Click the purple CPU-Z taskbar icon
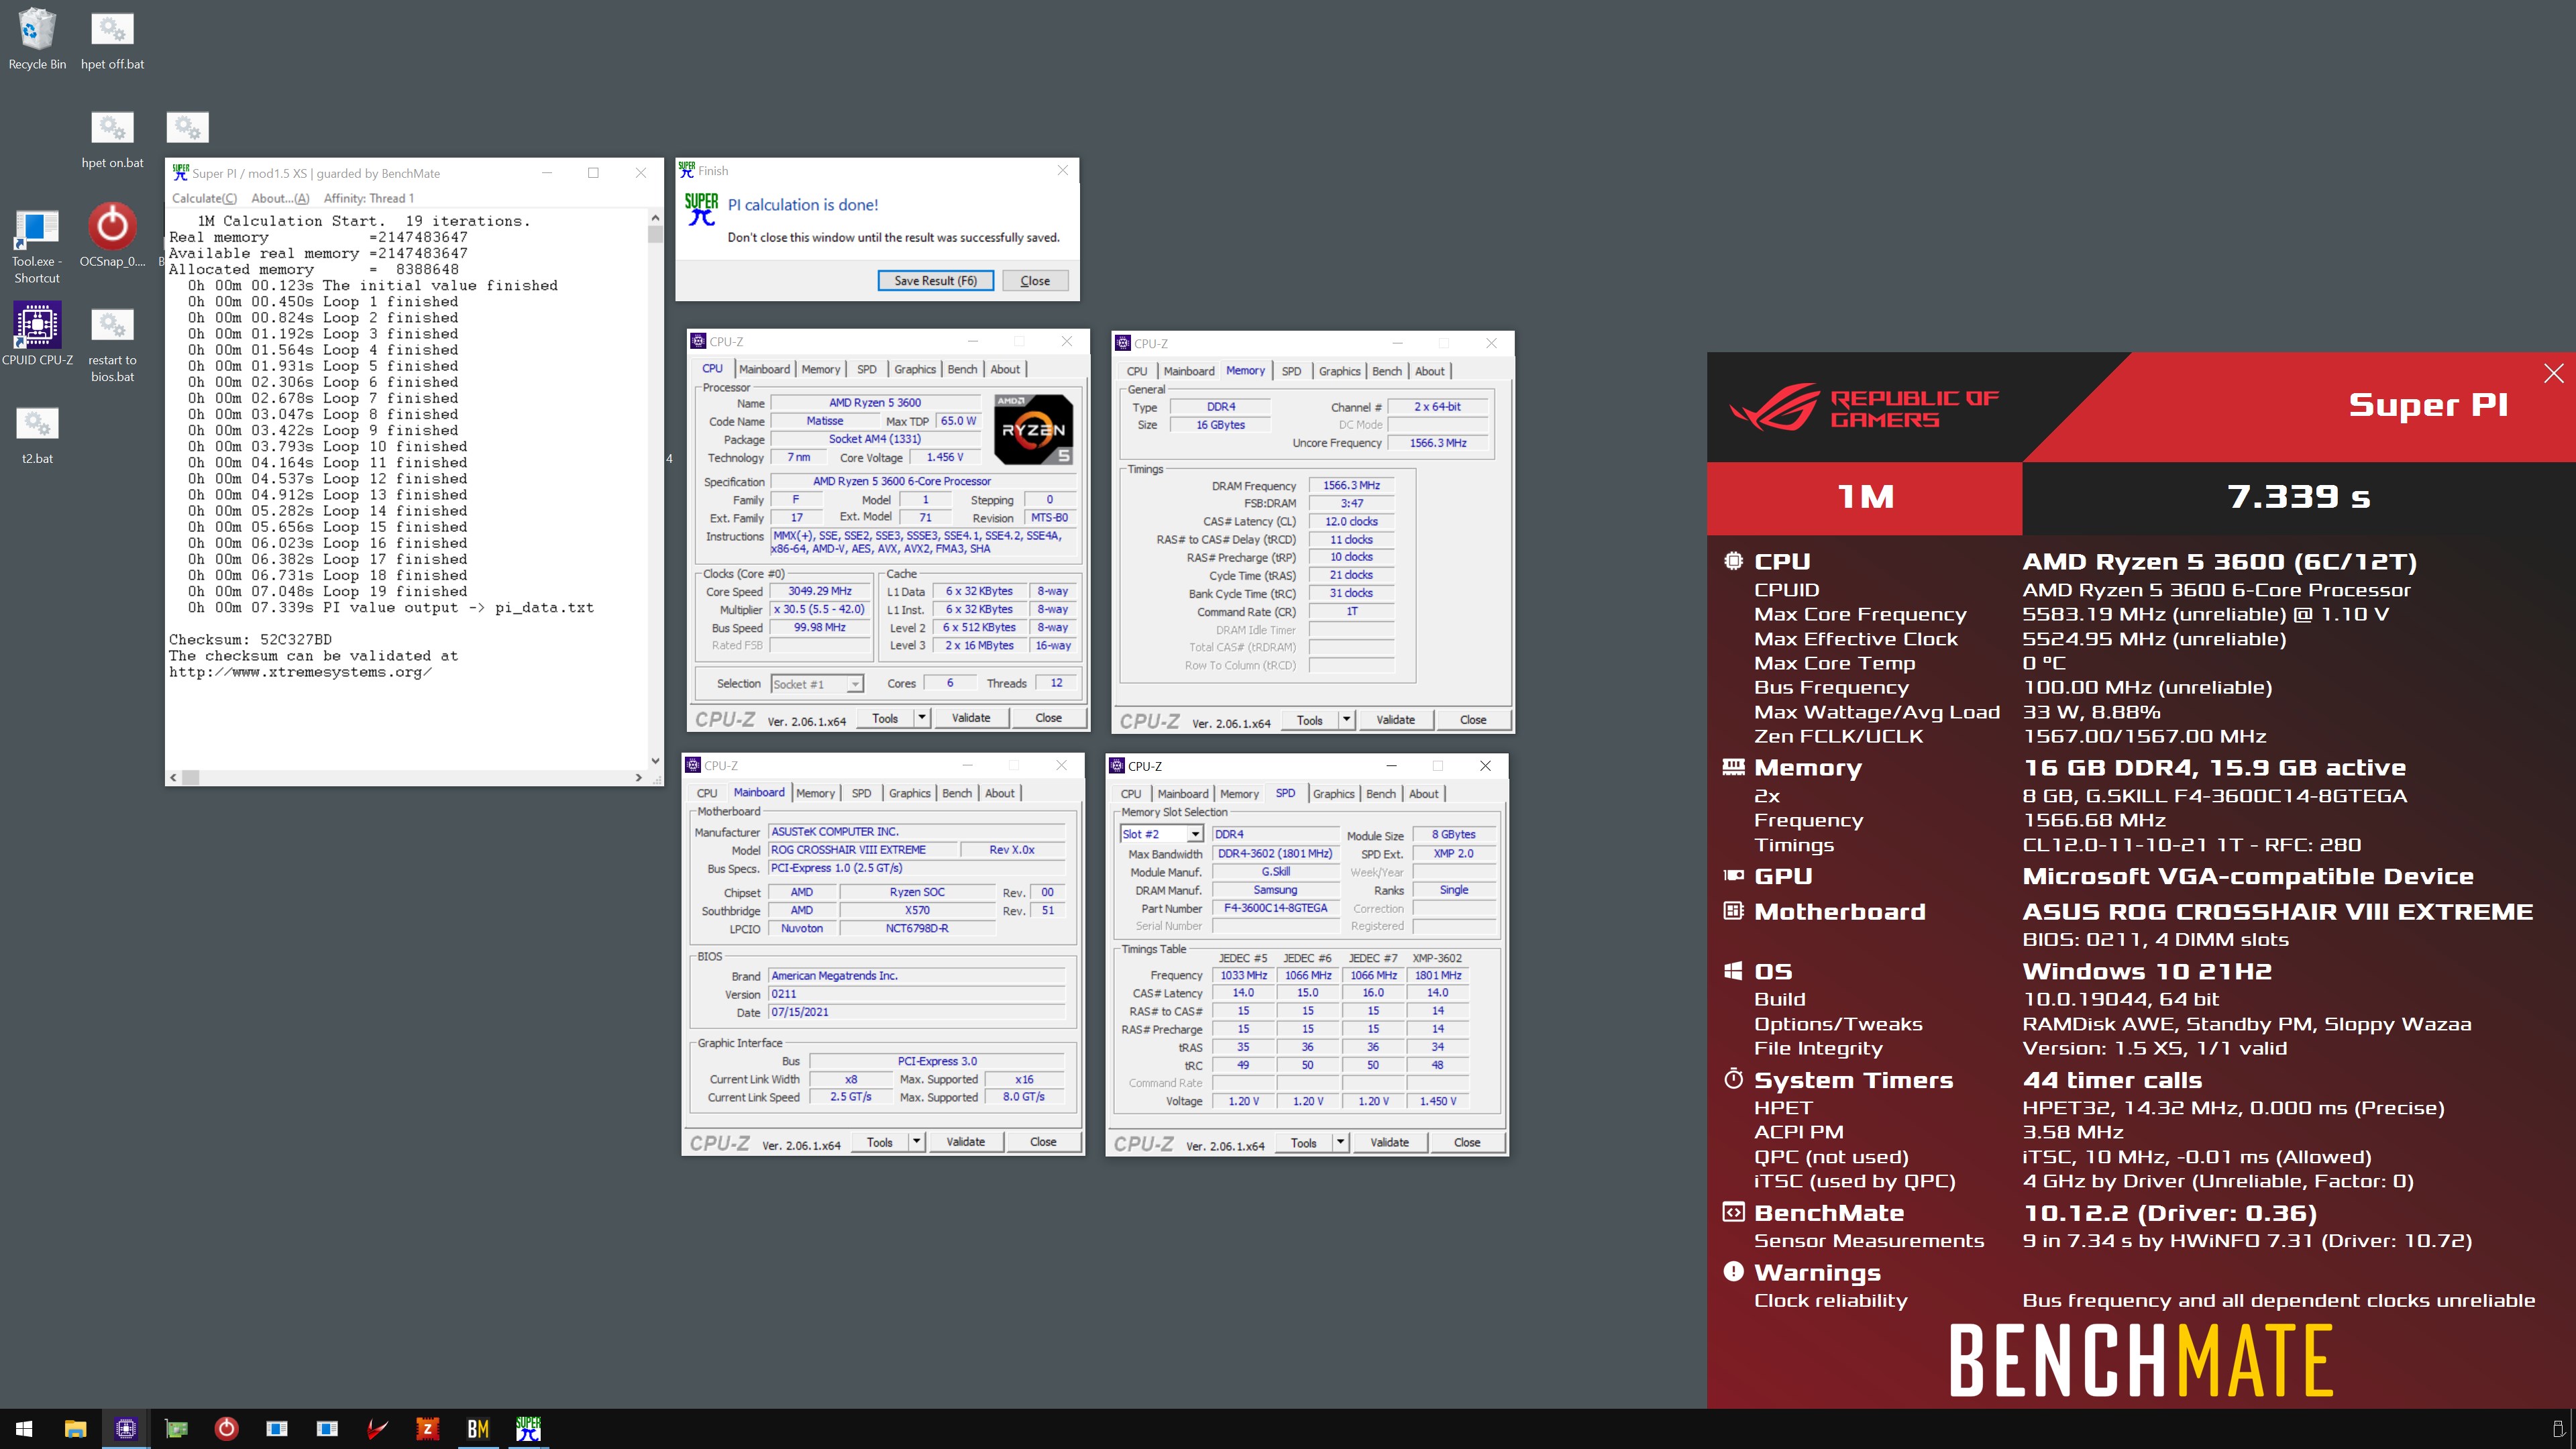Screen dimensions: 2576x1449 [126, 1429]
